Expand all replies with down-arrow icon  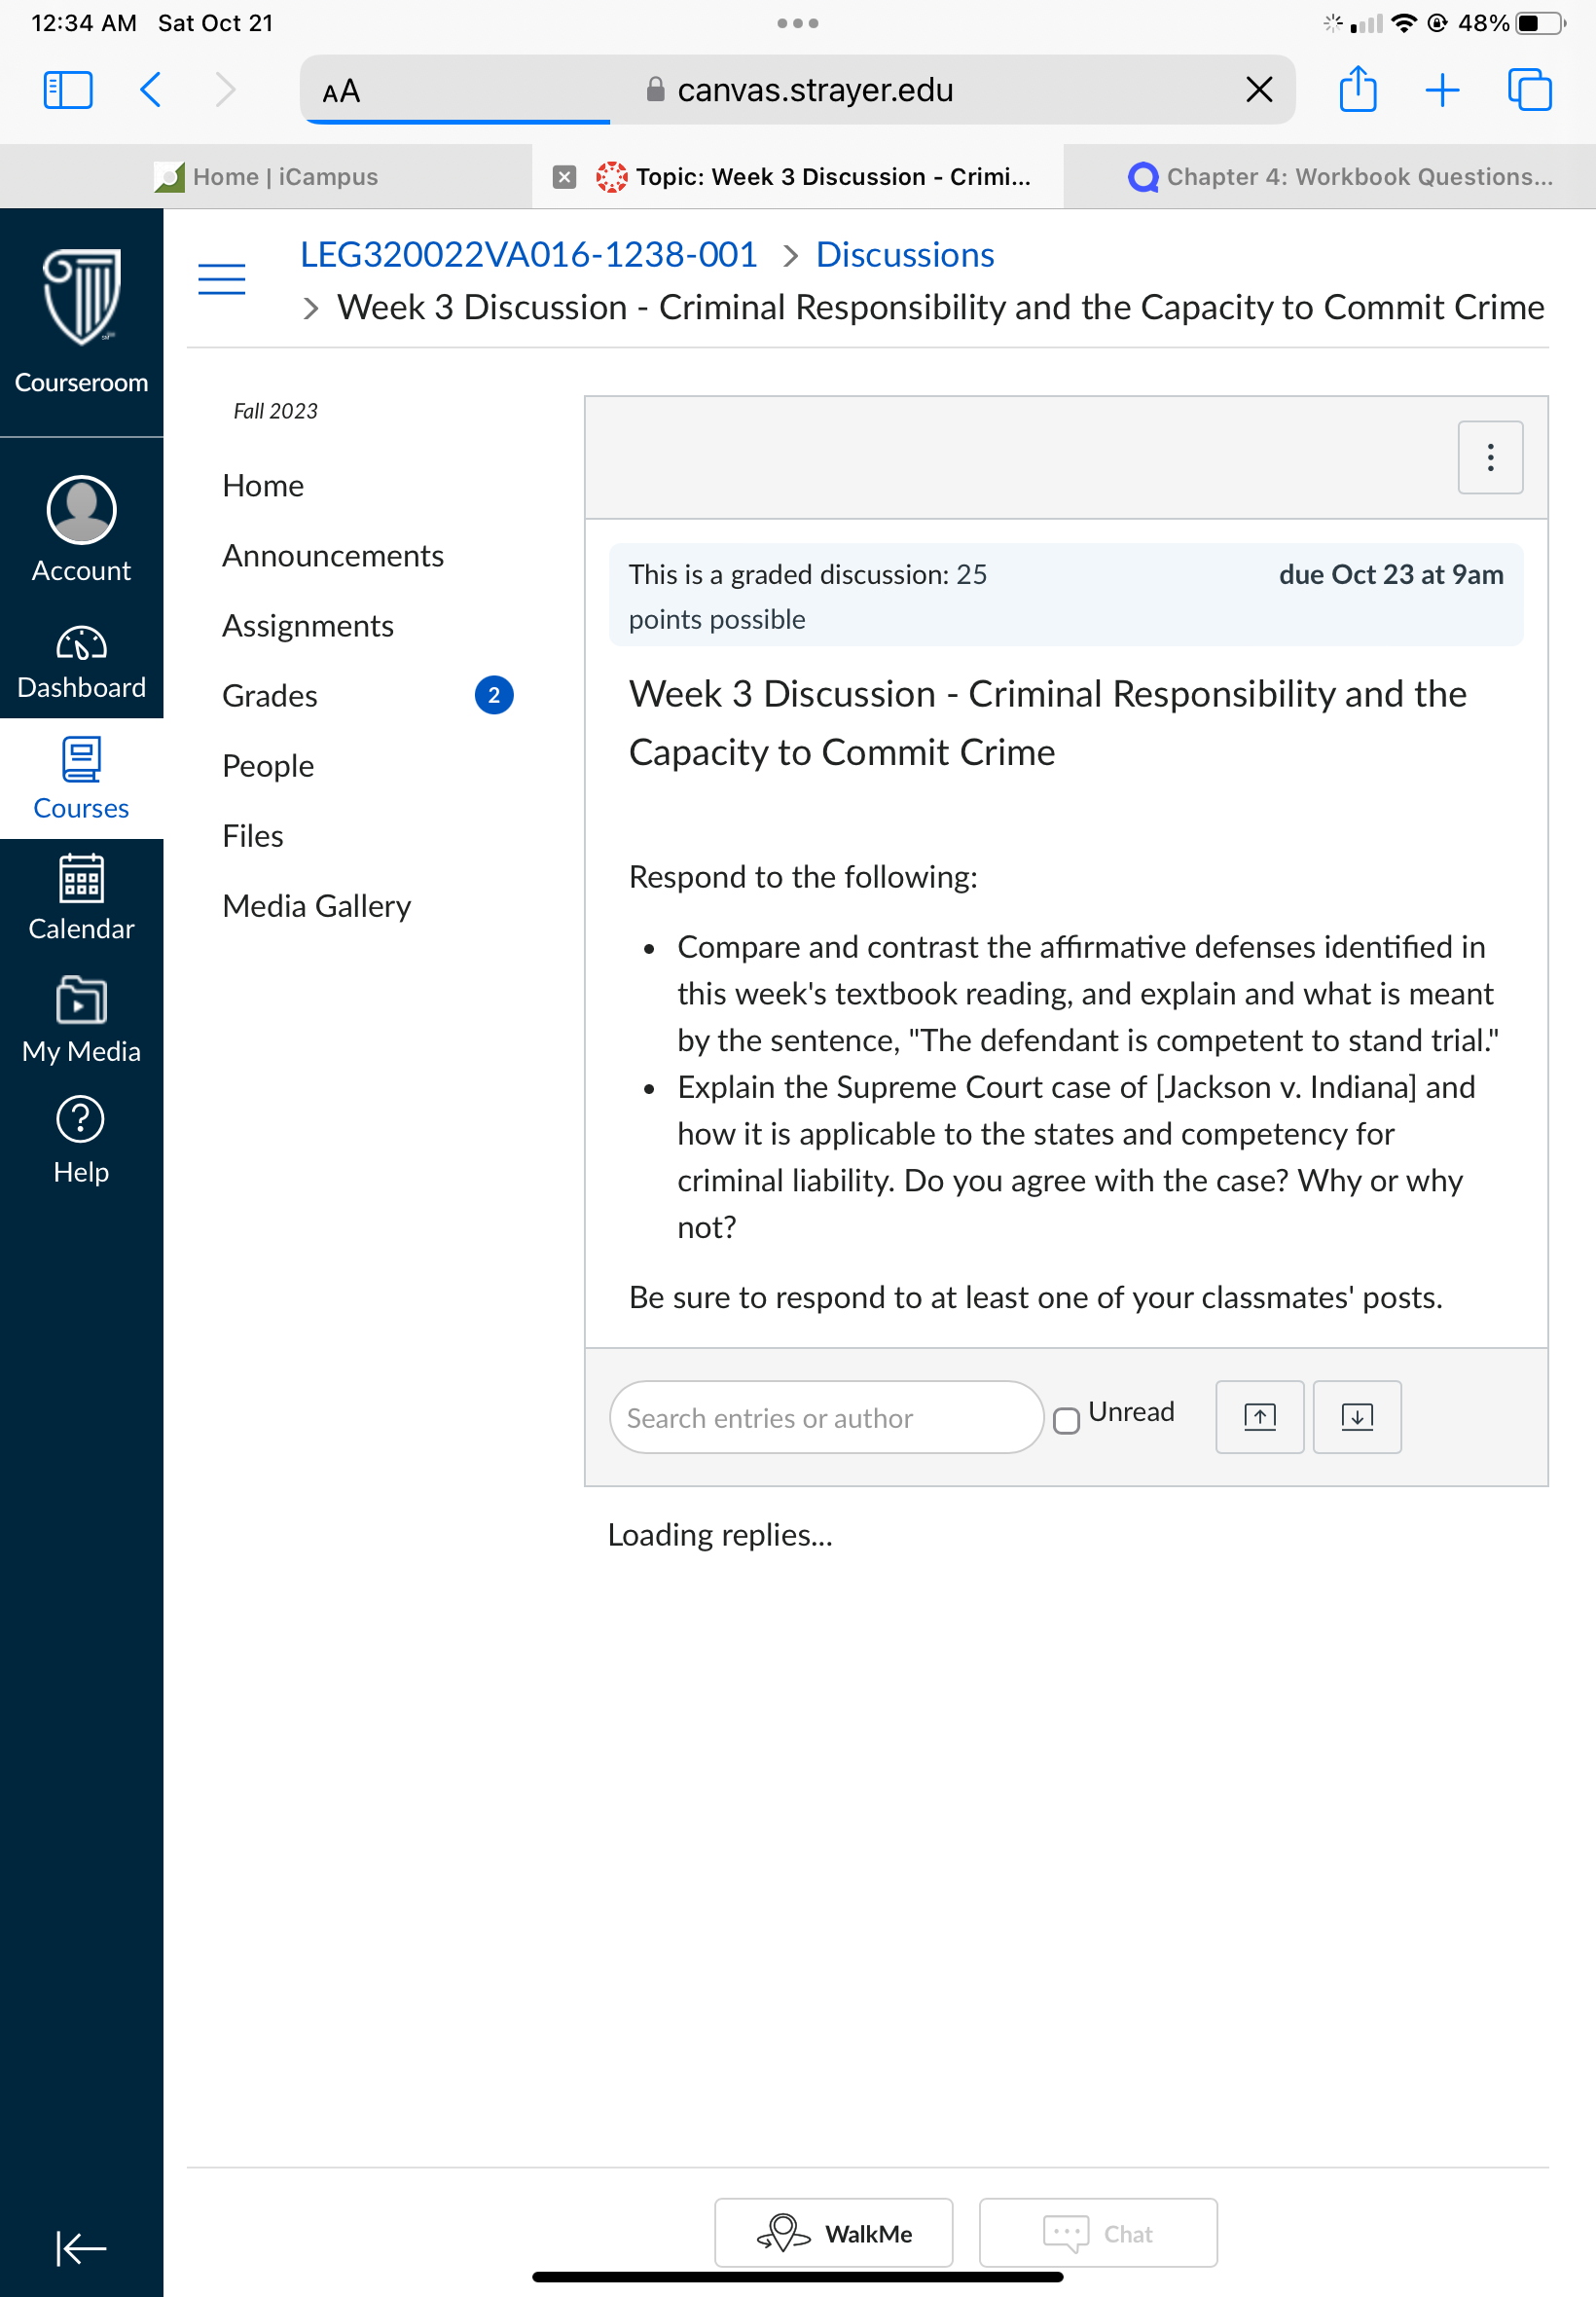tap(1357, 1416)
